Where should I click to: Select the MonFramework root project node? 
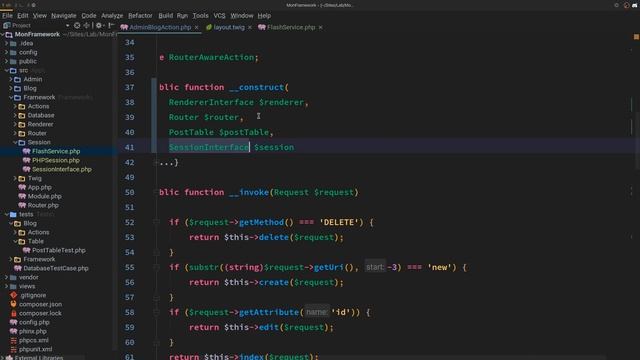pyautogui.click(x=37, y=34)
